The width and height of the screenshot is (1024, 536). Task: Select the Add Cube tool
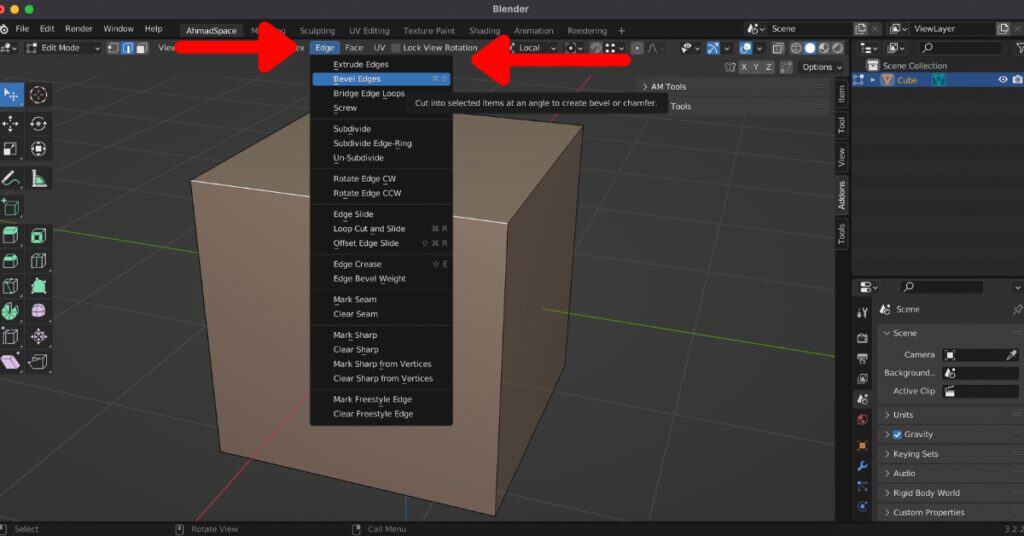coord(11,207)
